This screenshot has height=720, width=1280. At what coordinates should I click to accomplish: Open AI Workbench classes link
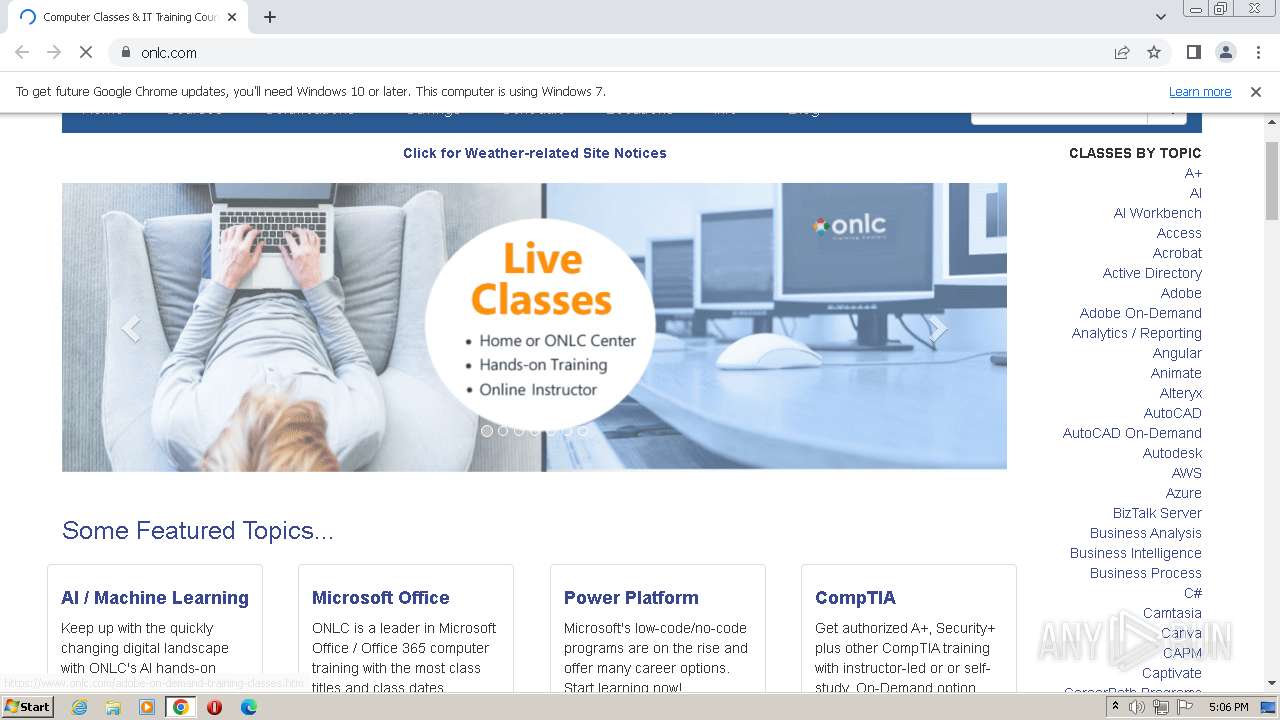point(1158,213)
